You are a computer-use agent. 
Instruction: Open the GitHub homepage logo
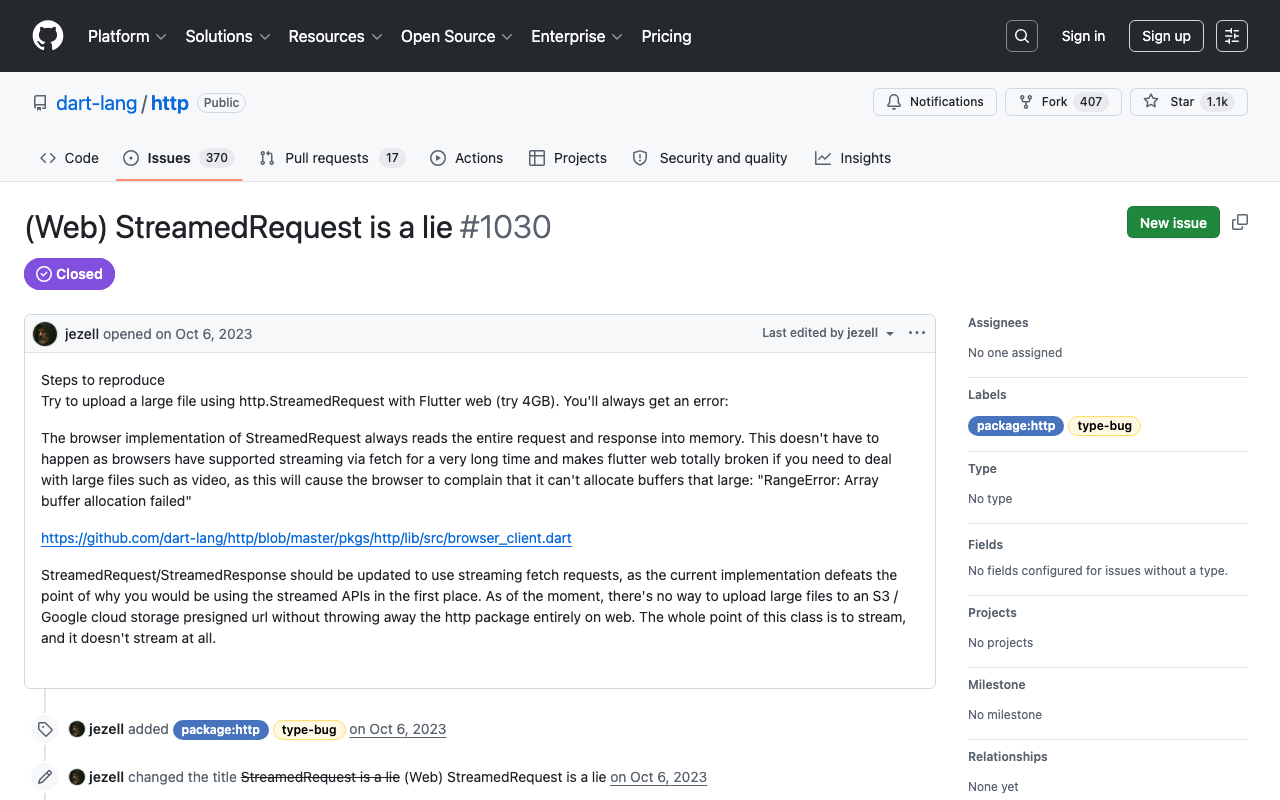[x=48, y=36]
